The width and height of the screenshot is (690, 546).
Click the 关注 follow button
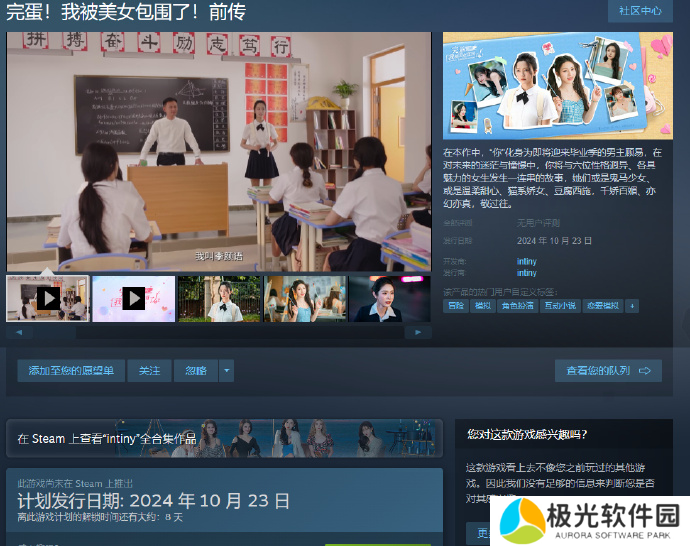click(149, 371)
